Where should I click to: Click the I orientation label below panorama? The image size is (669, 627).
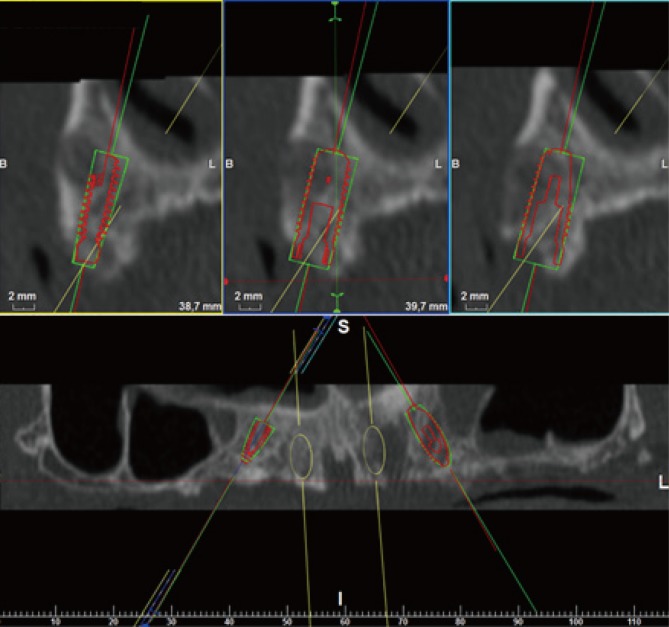[x=341, y=598]
